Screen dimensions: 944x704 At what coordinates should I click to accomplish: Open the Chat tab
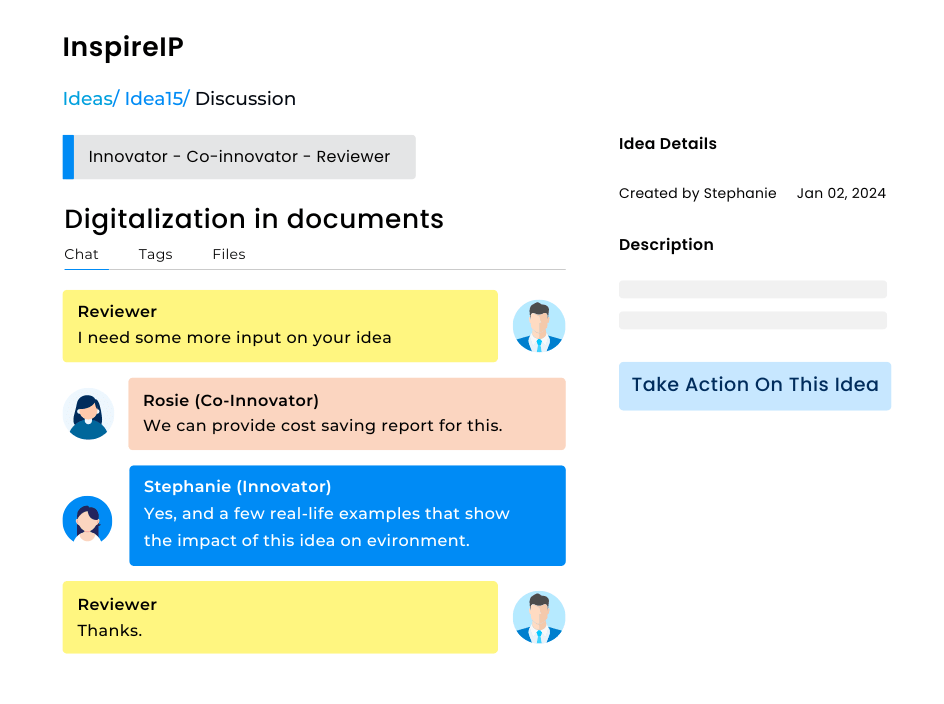click(81, 254)
